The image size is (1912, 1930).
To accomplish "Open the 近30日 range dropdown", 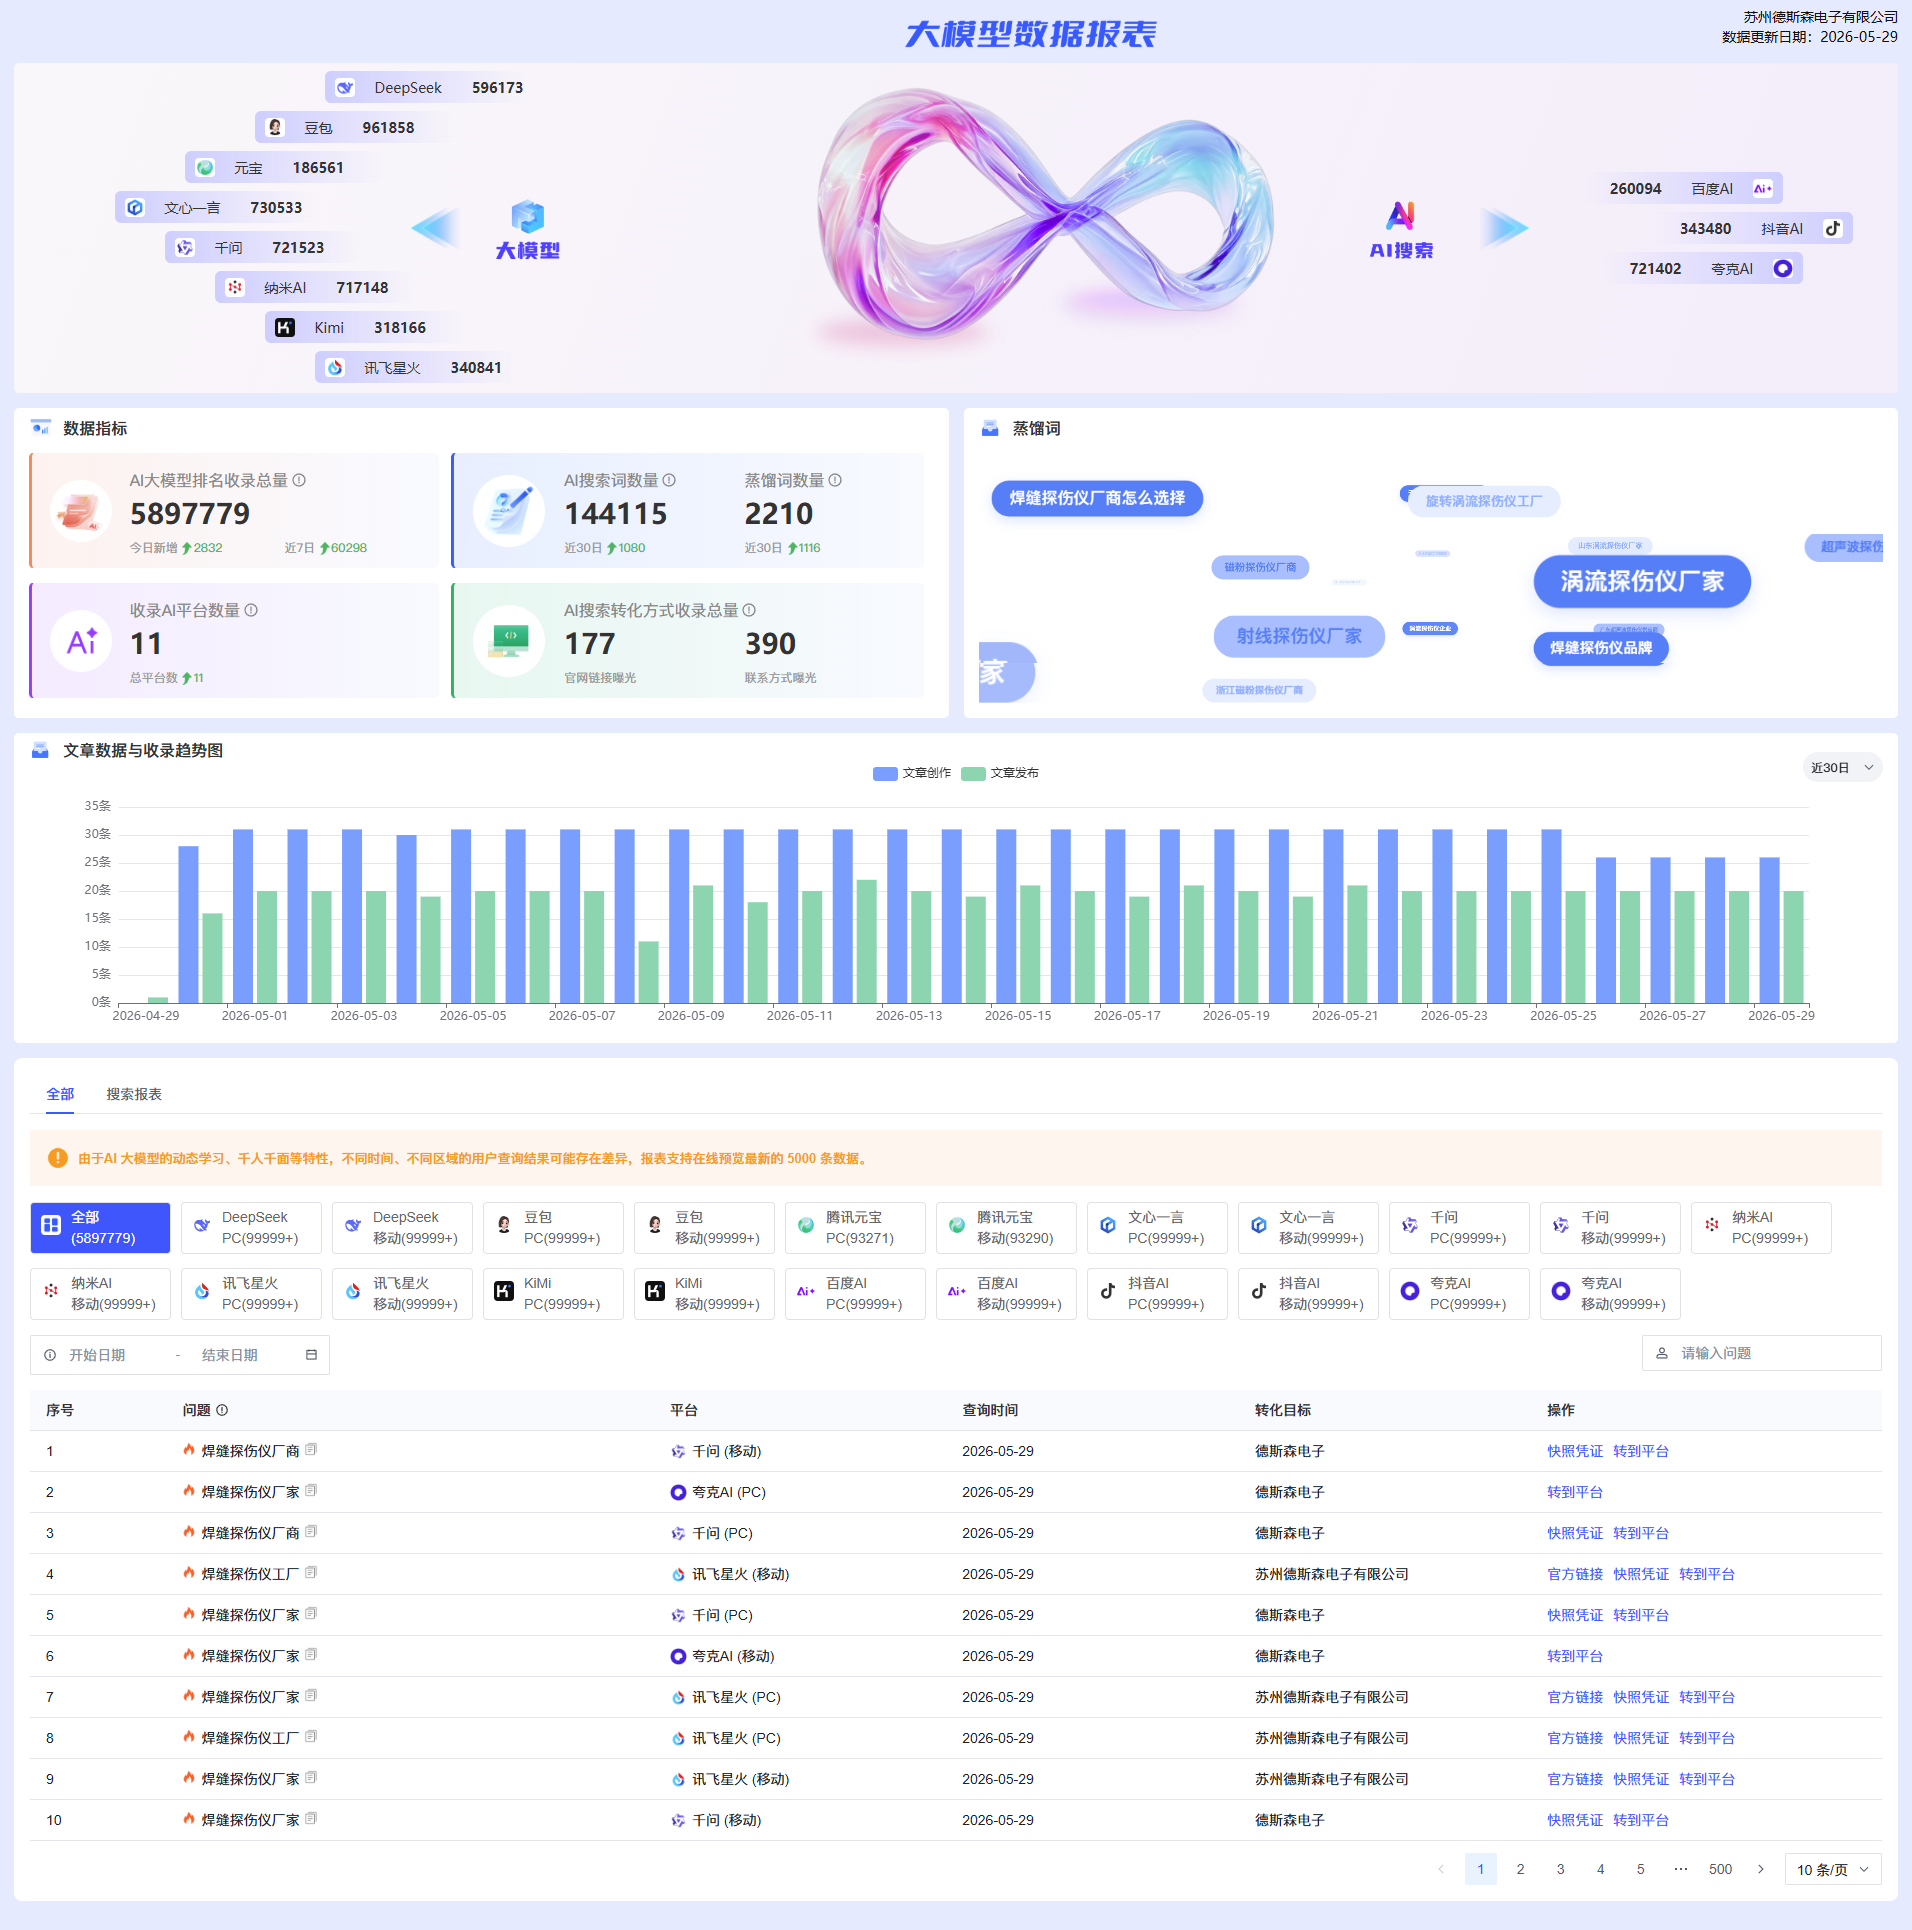I will tap(1842, 768).
